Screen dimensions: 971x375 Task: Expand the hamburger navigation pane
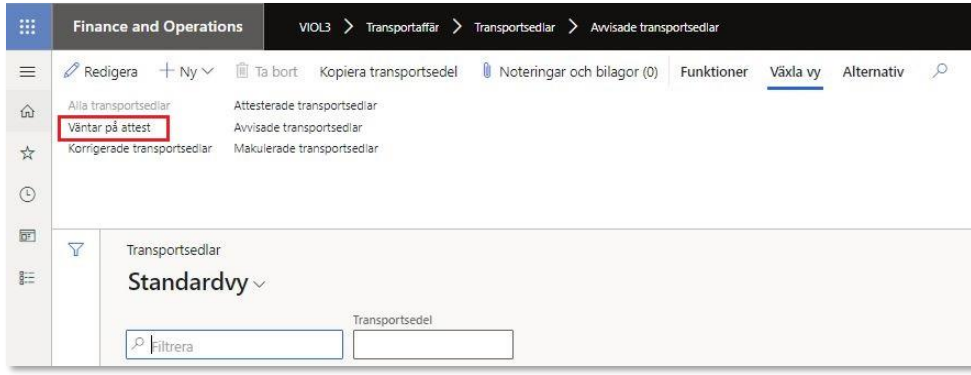28,72
